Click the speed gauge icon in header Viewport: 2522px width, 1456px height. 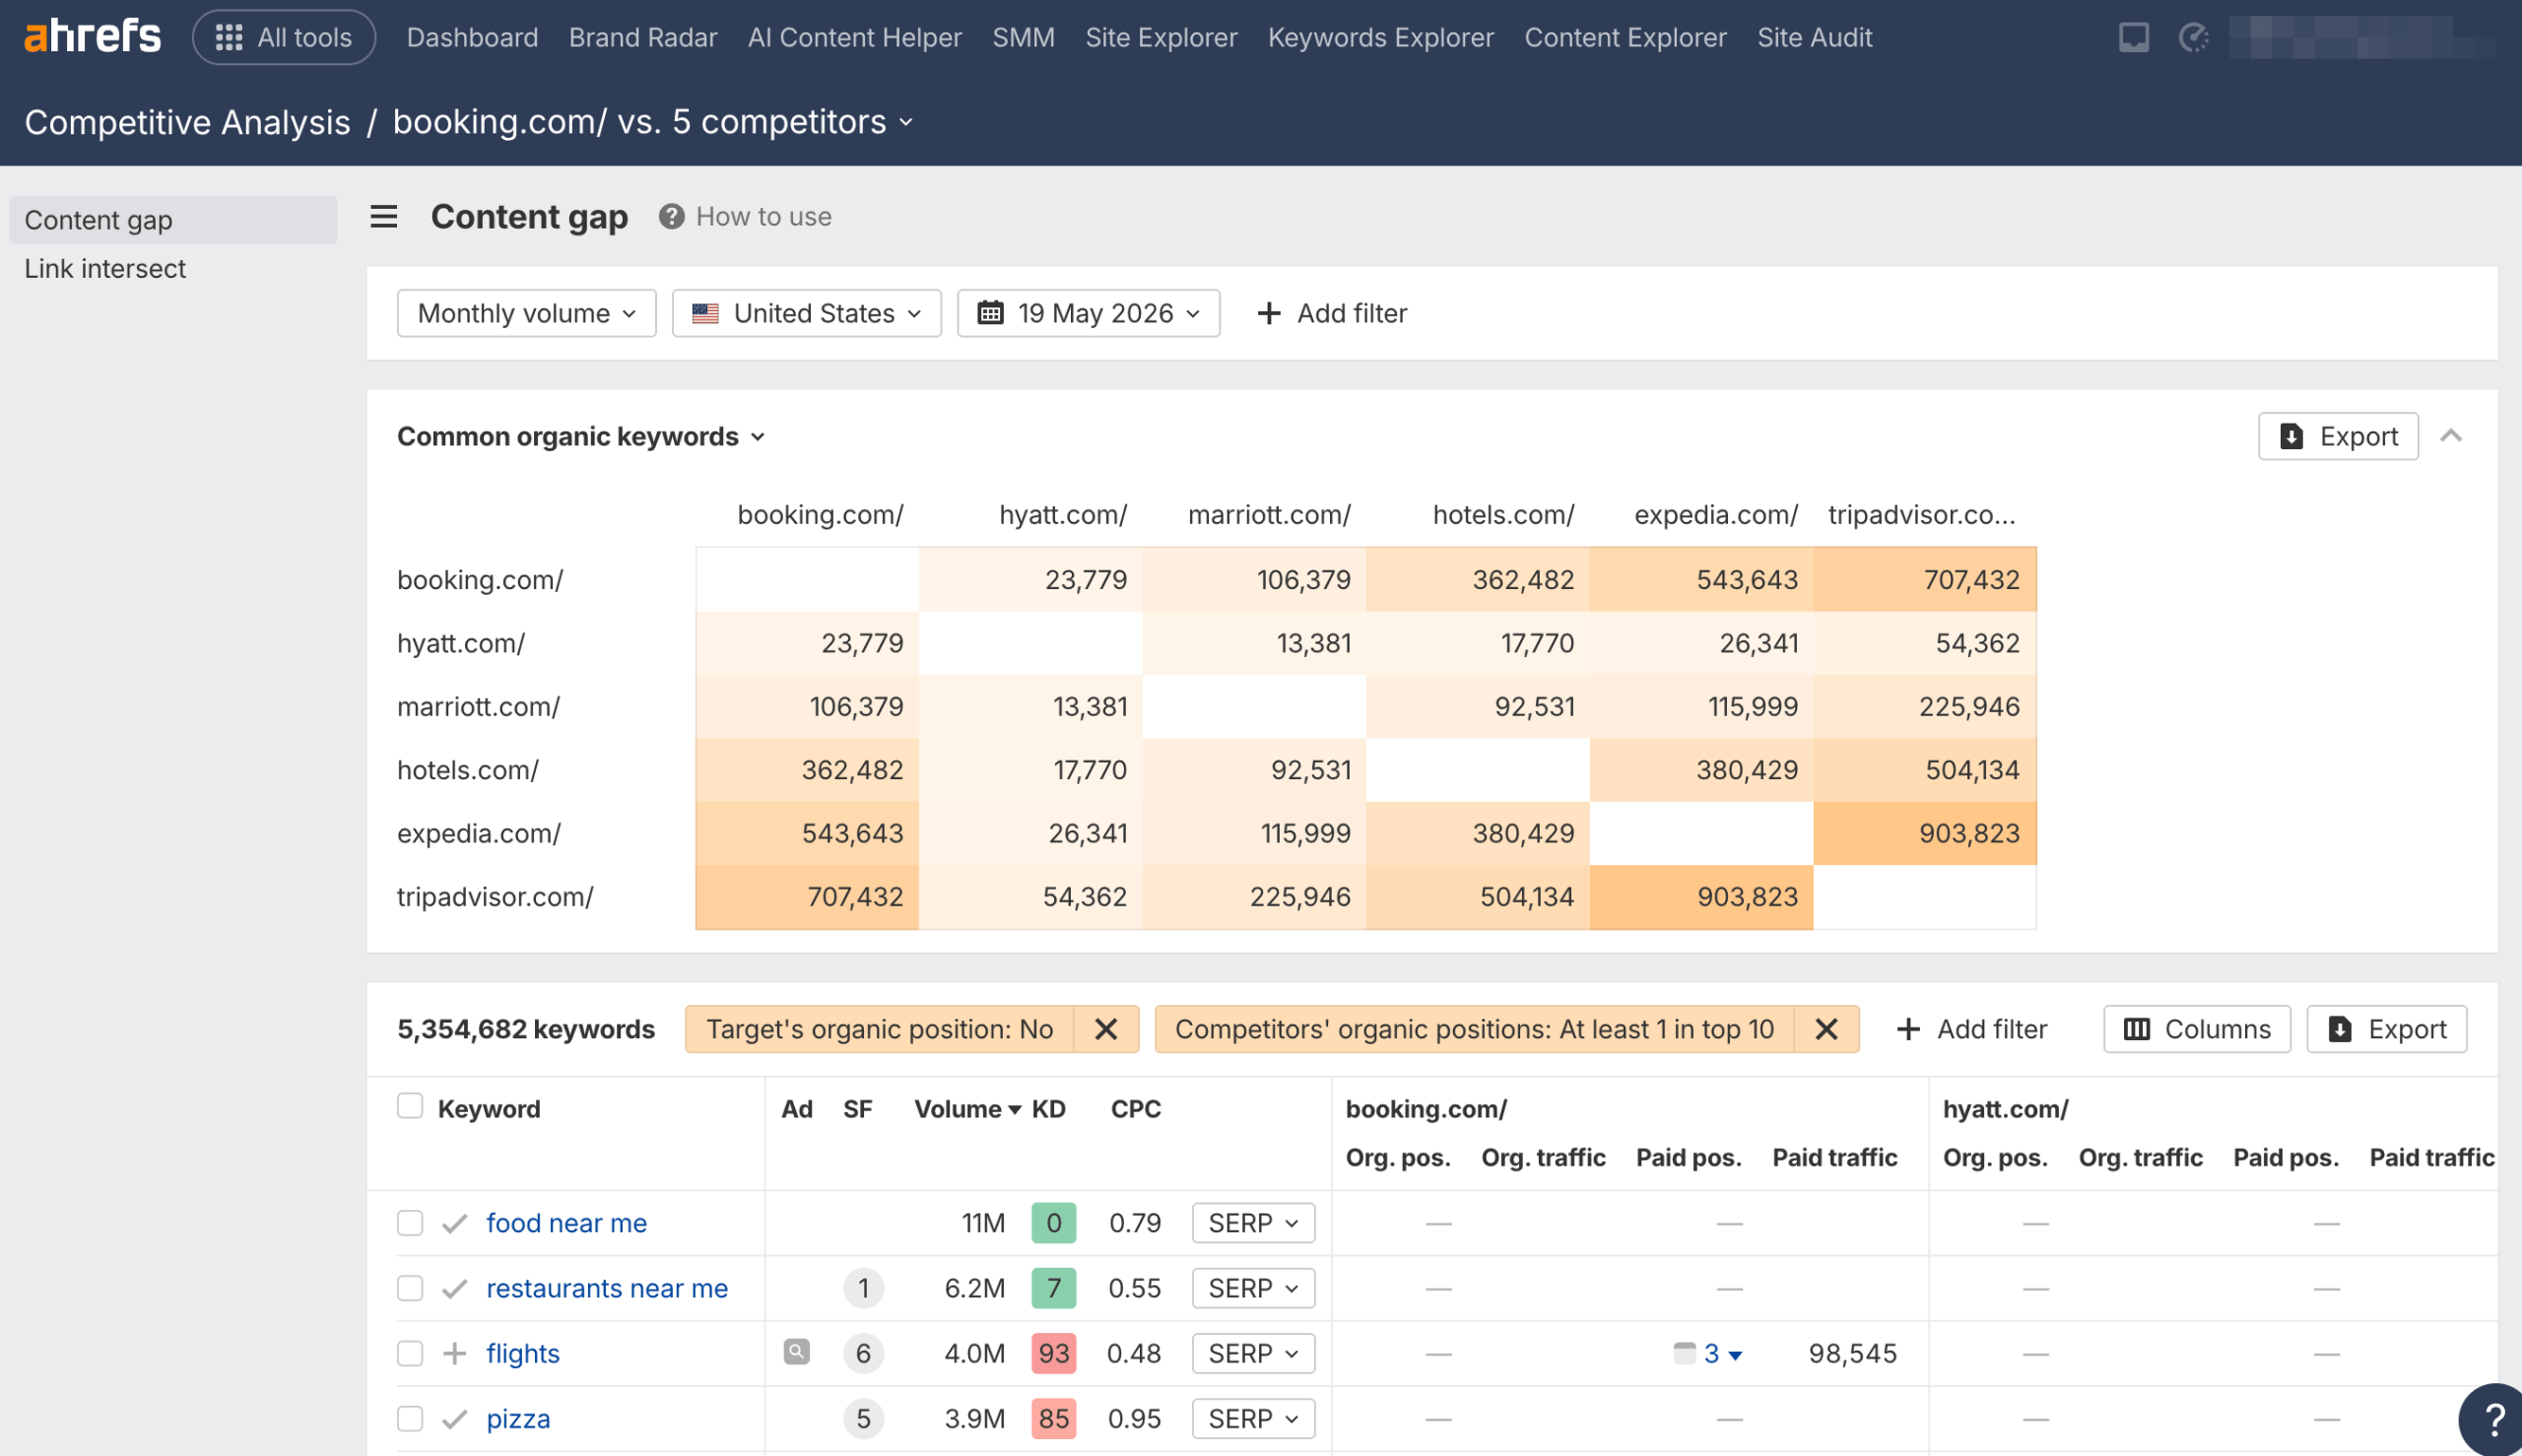click(2193, 37)
